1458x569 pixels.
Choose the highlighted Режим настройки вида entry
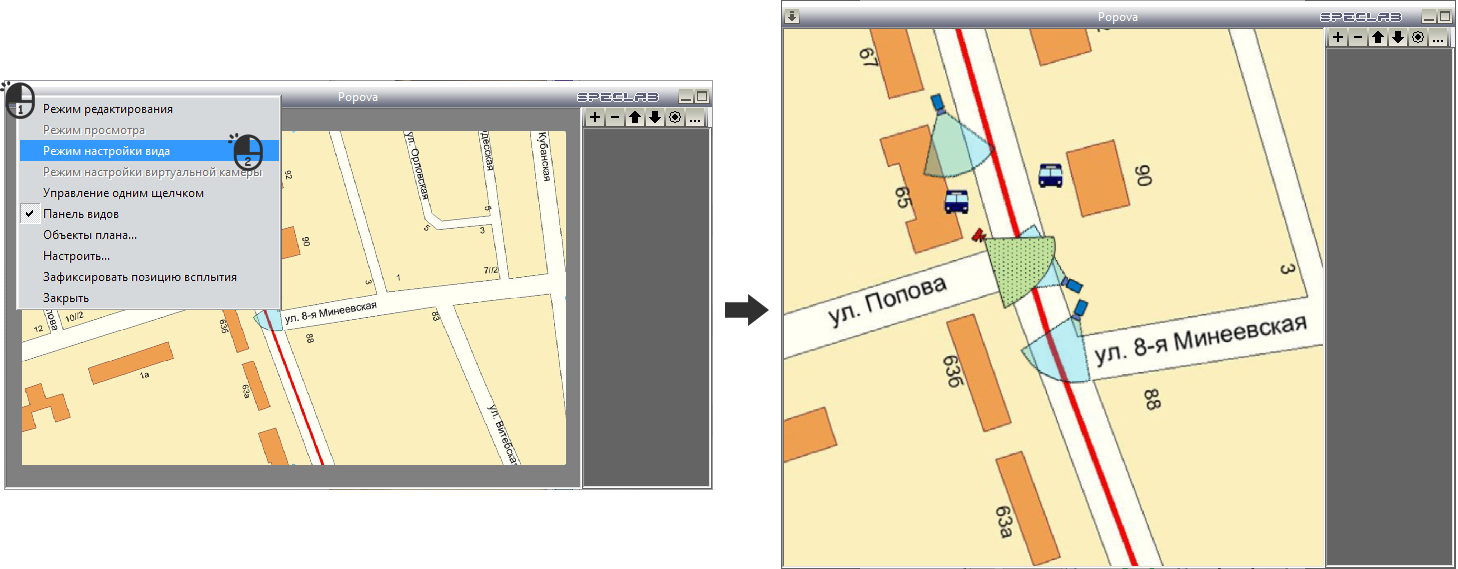(x=148, y=151)
